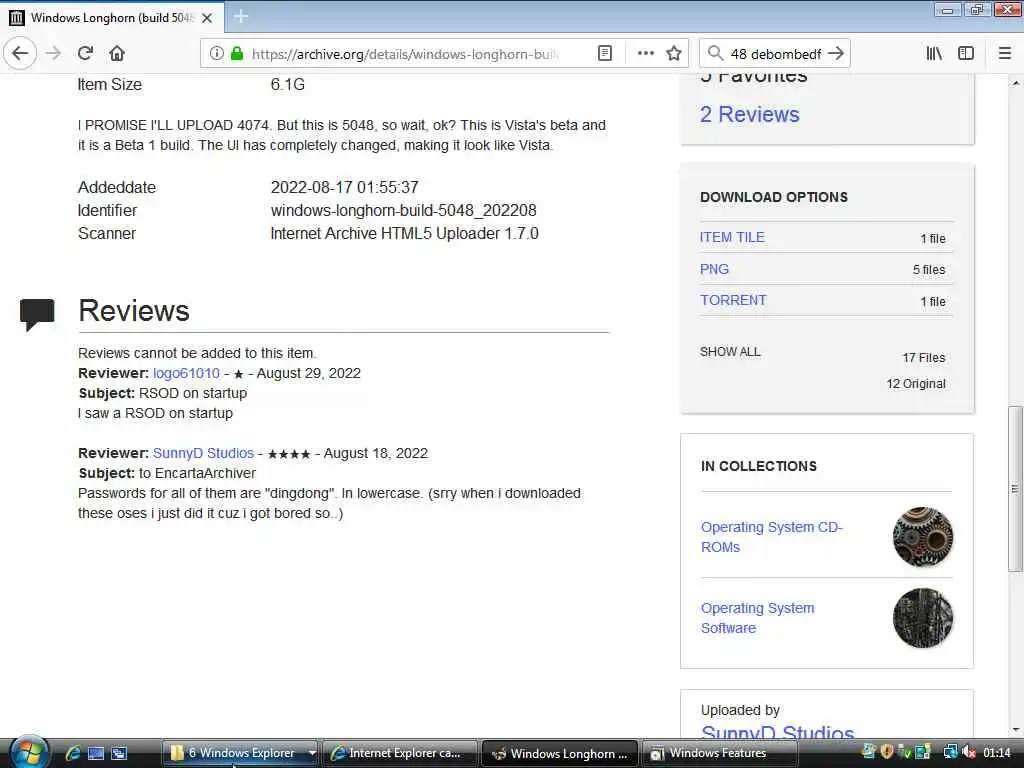1024x768 pixels.
Task: Toggle the sidebar view icon
Action: click(x=966, y=54)
